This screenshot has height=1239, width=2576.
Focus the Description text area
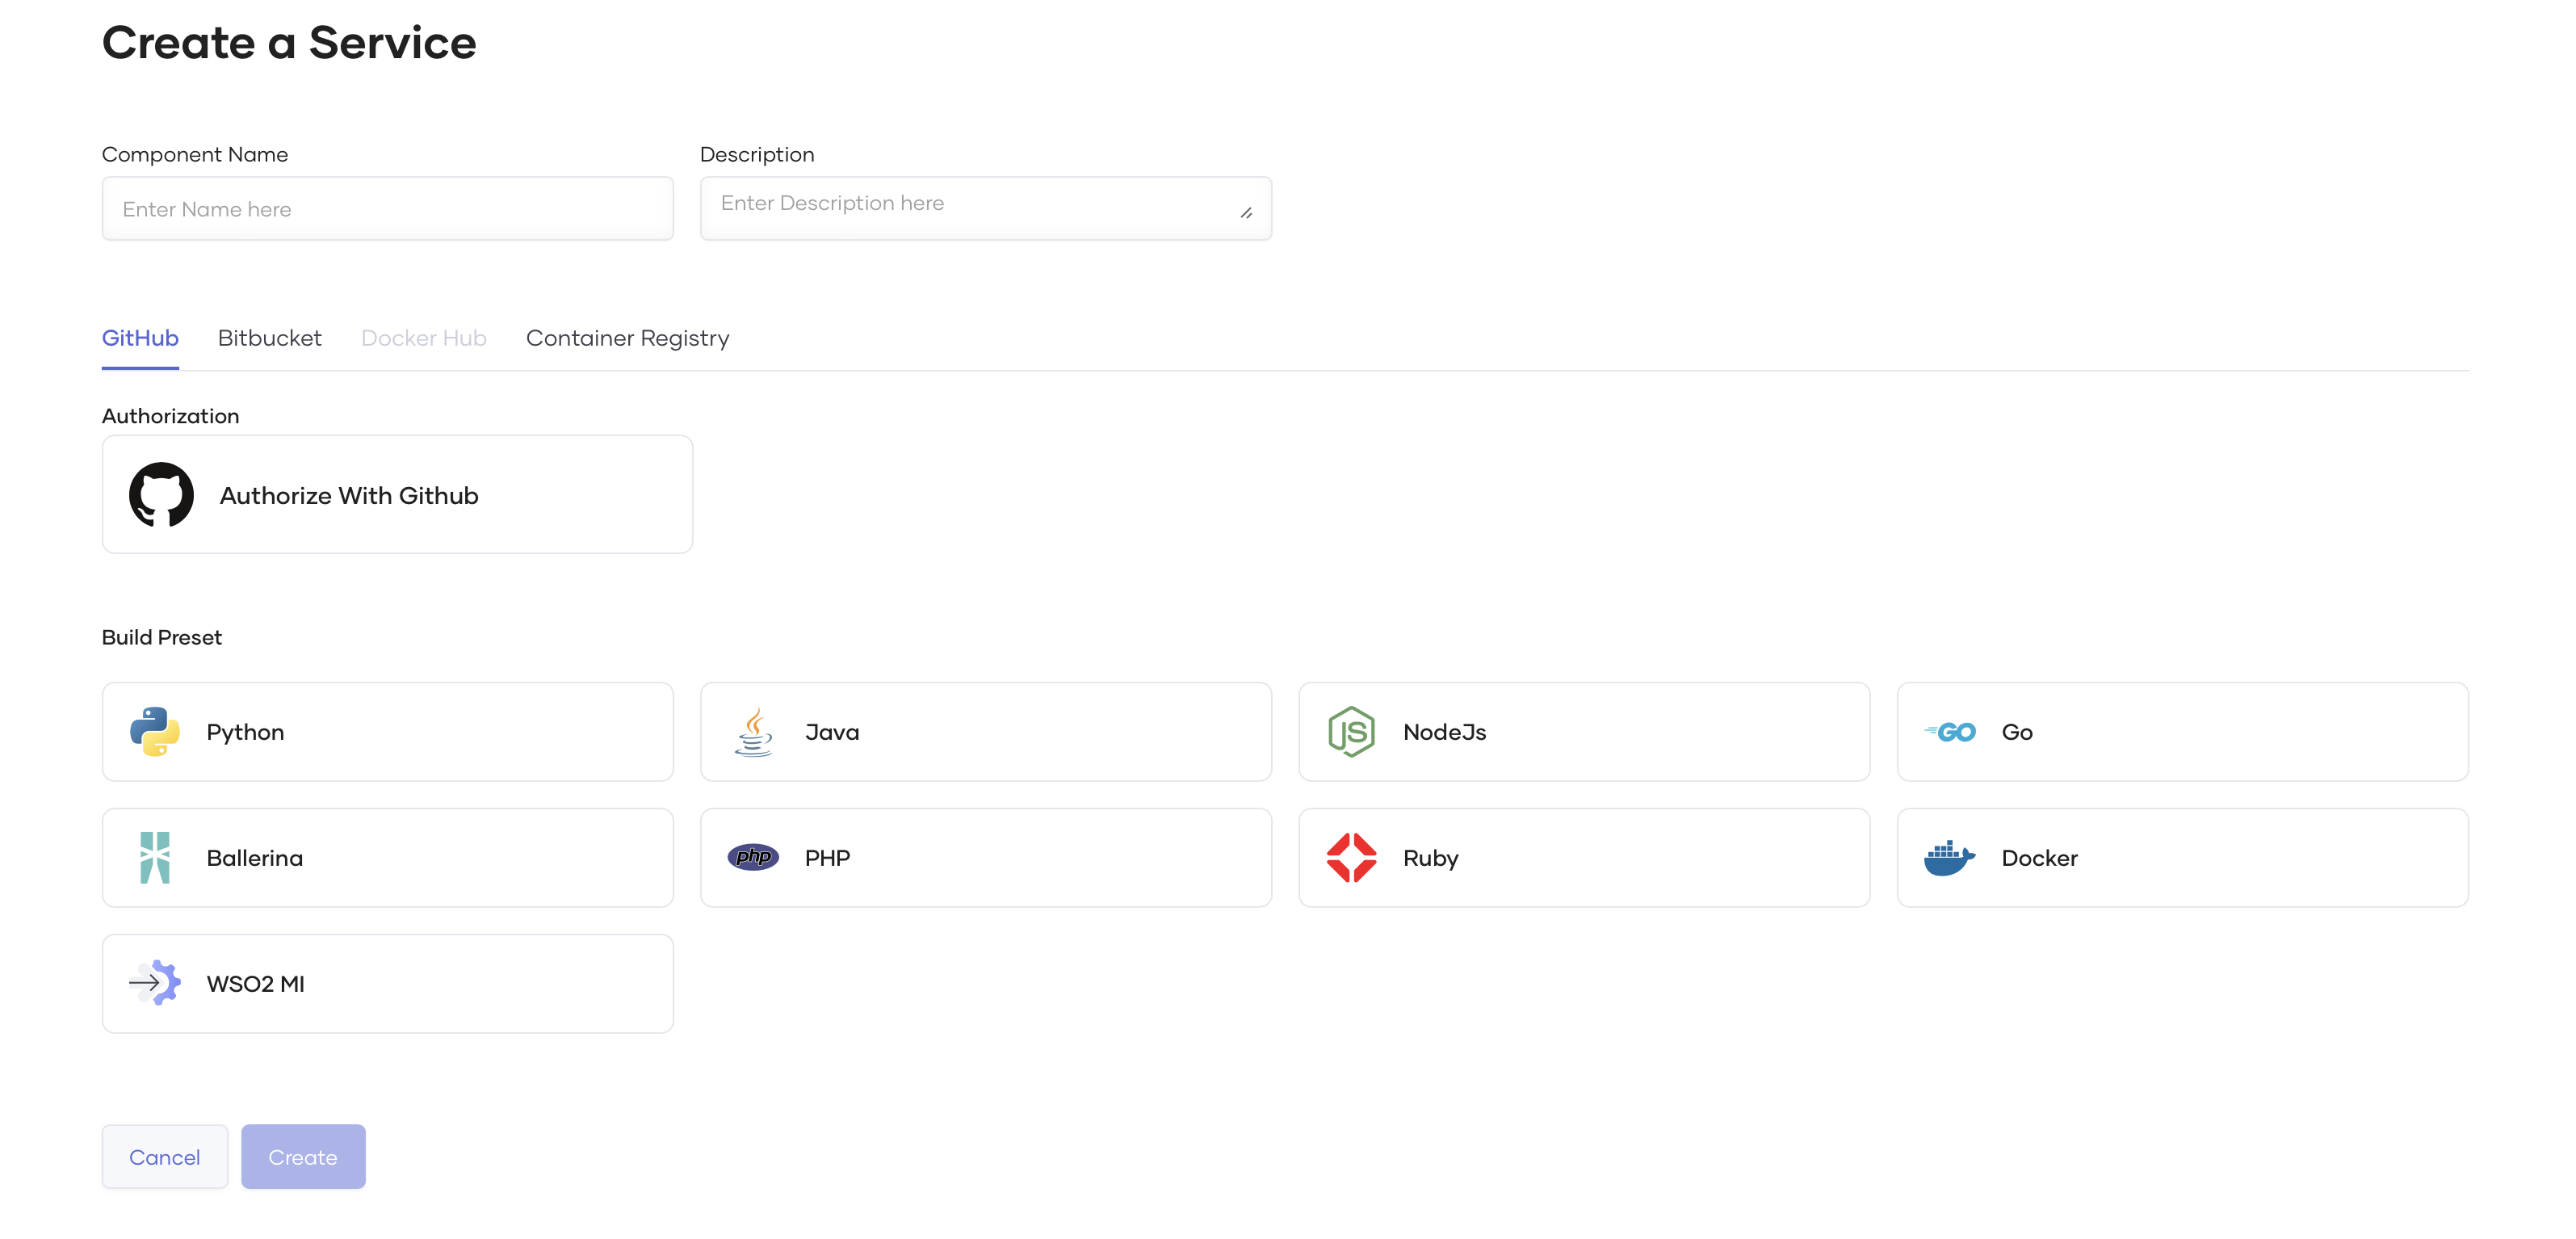pos(986,209)
